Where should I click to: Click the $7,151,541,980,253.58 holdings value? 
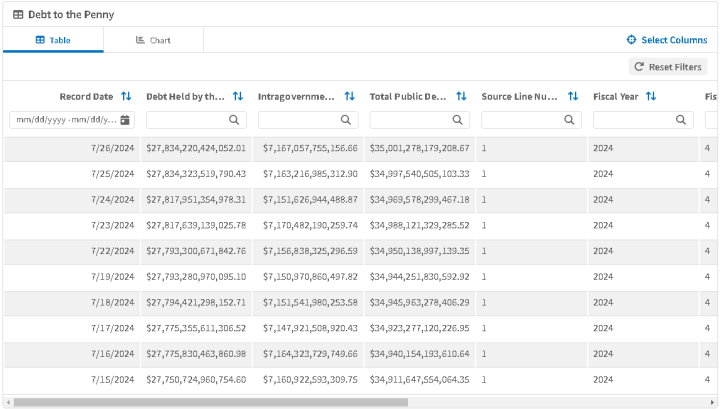click(310, 303)
